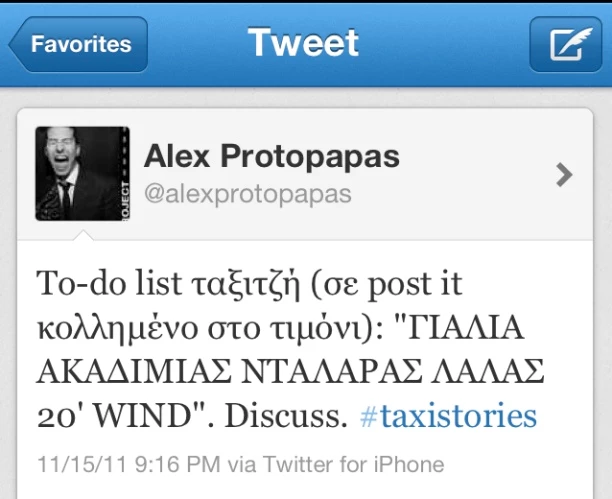Tap the Tweet title in the navigation bar

[x=303, y=42]
